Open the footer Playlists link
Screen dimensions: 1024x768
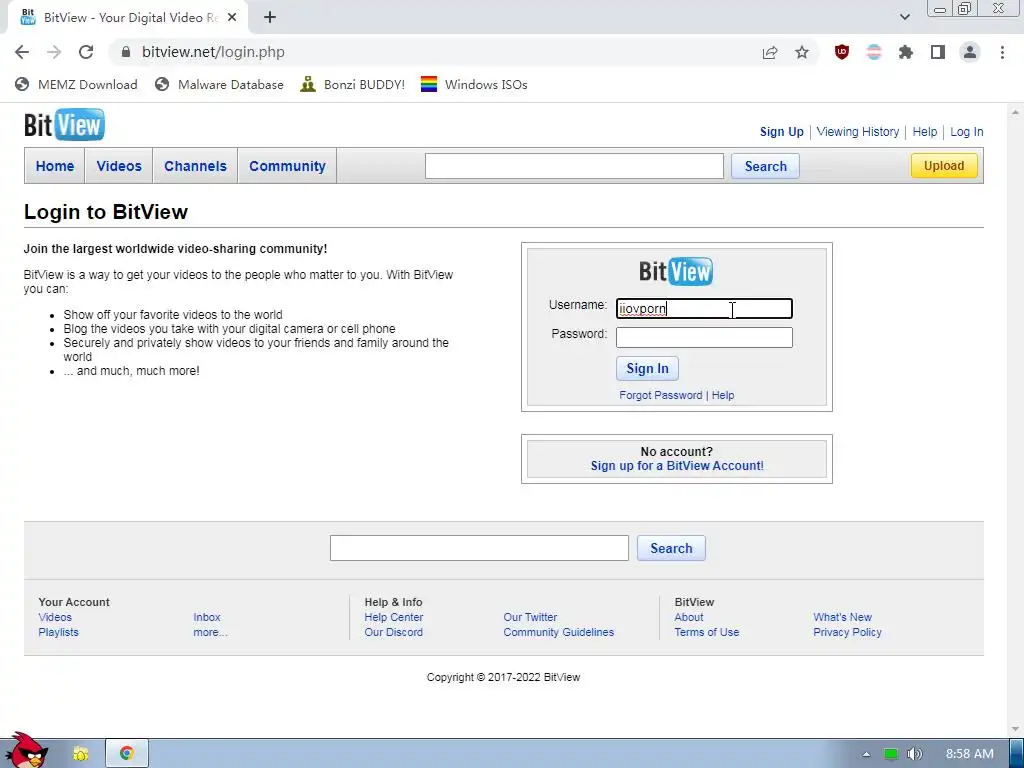[58, 632]
